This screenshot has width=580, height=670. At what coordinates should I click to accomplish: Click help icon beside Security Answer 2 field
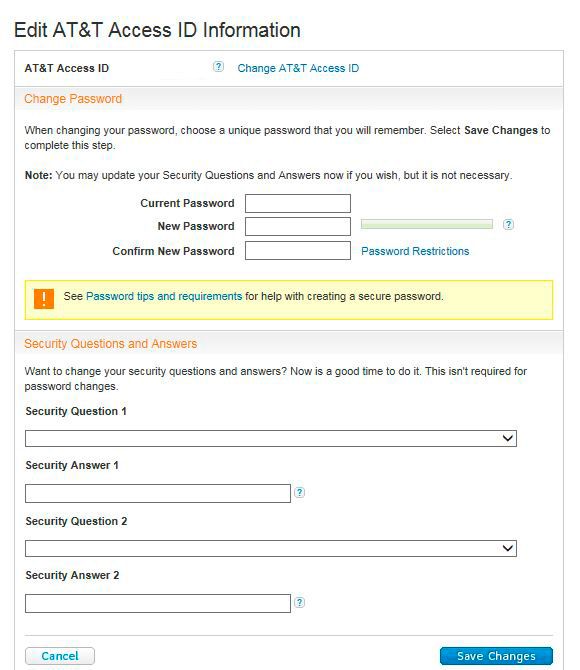pos(300,602)
